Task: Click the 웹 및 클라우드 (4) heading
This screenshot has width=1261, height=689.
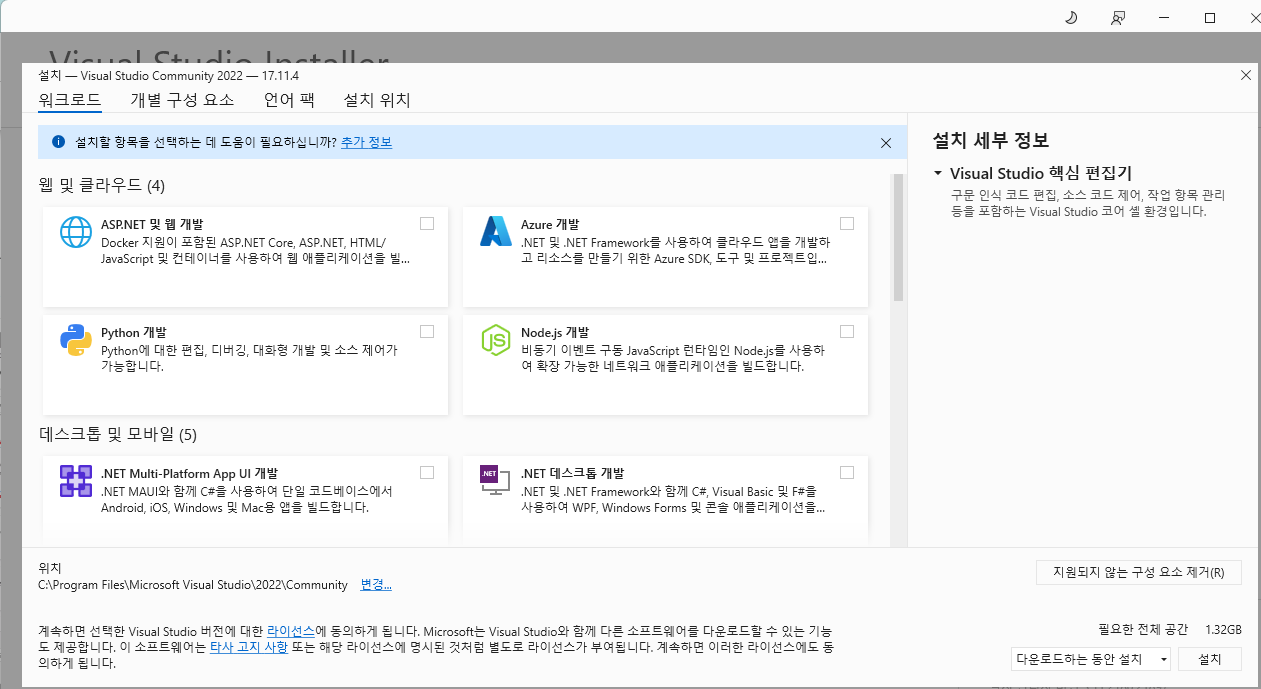Action: tap(102, 185)
